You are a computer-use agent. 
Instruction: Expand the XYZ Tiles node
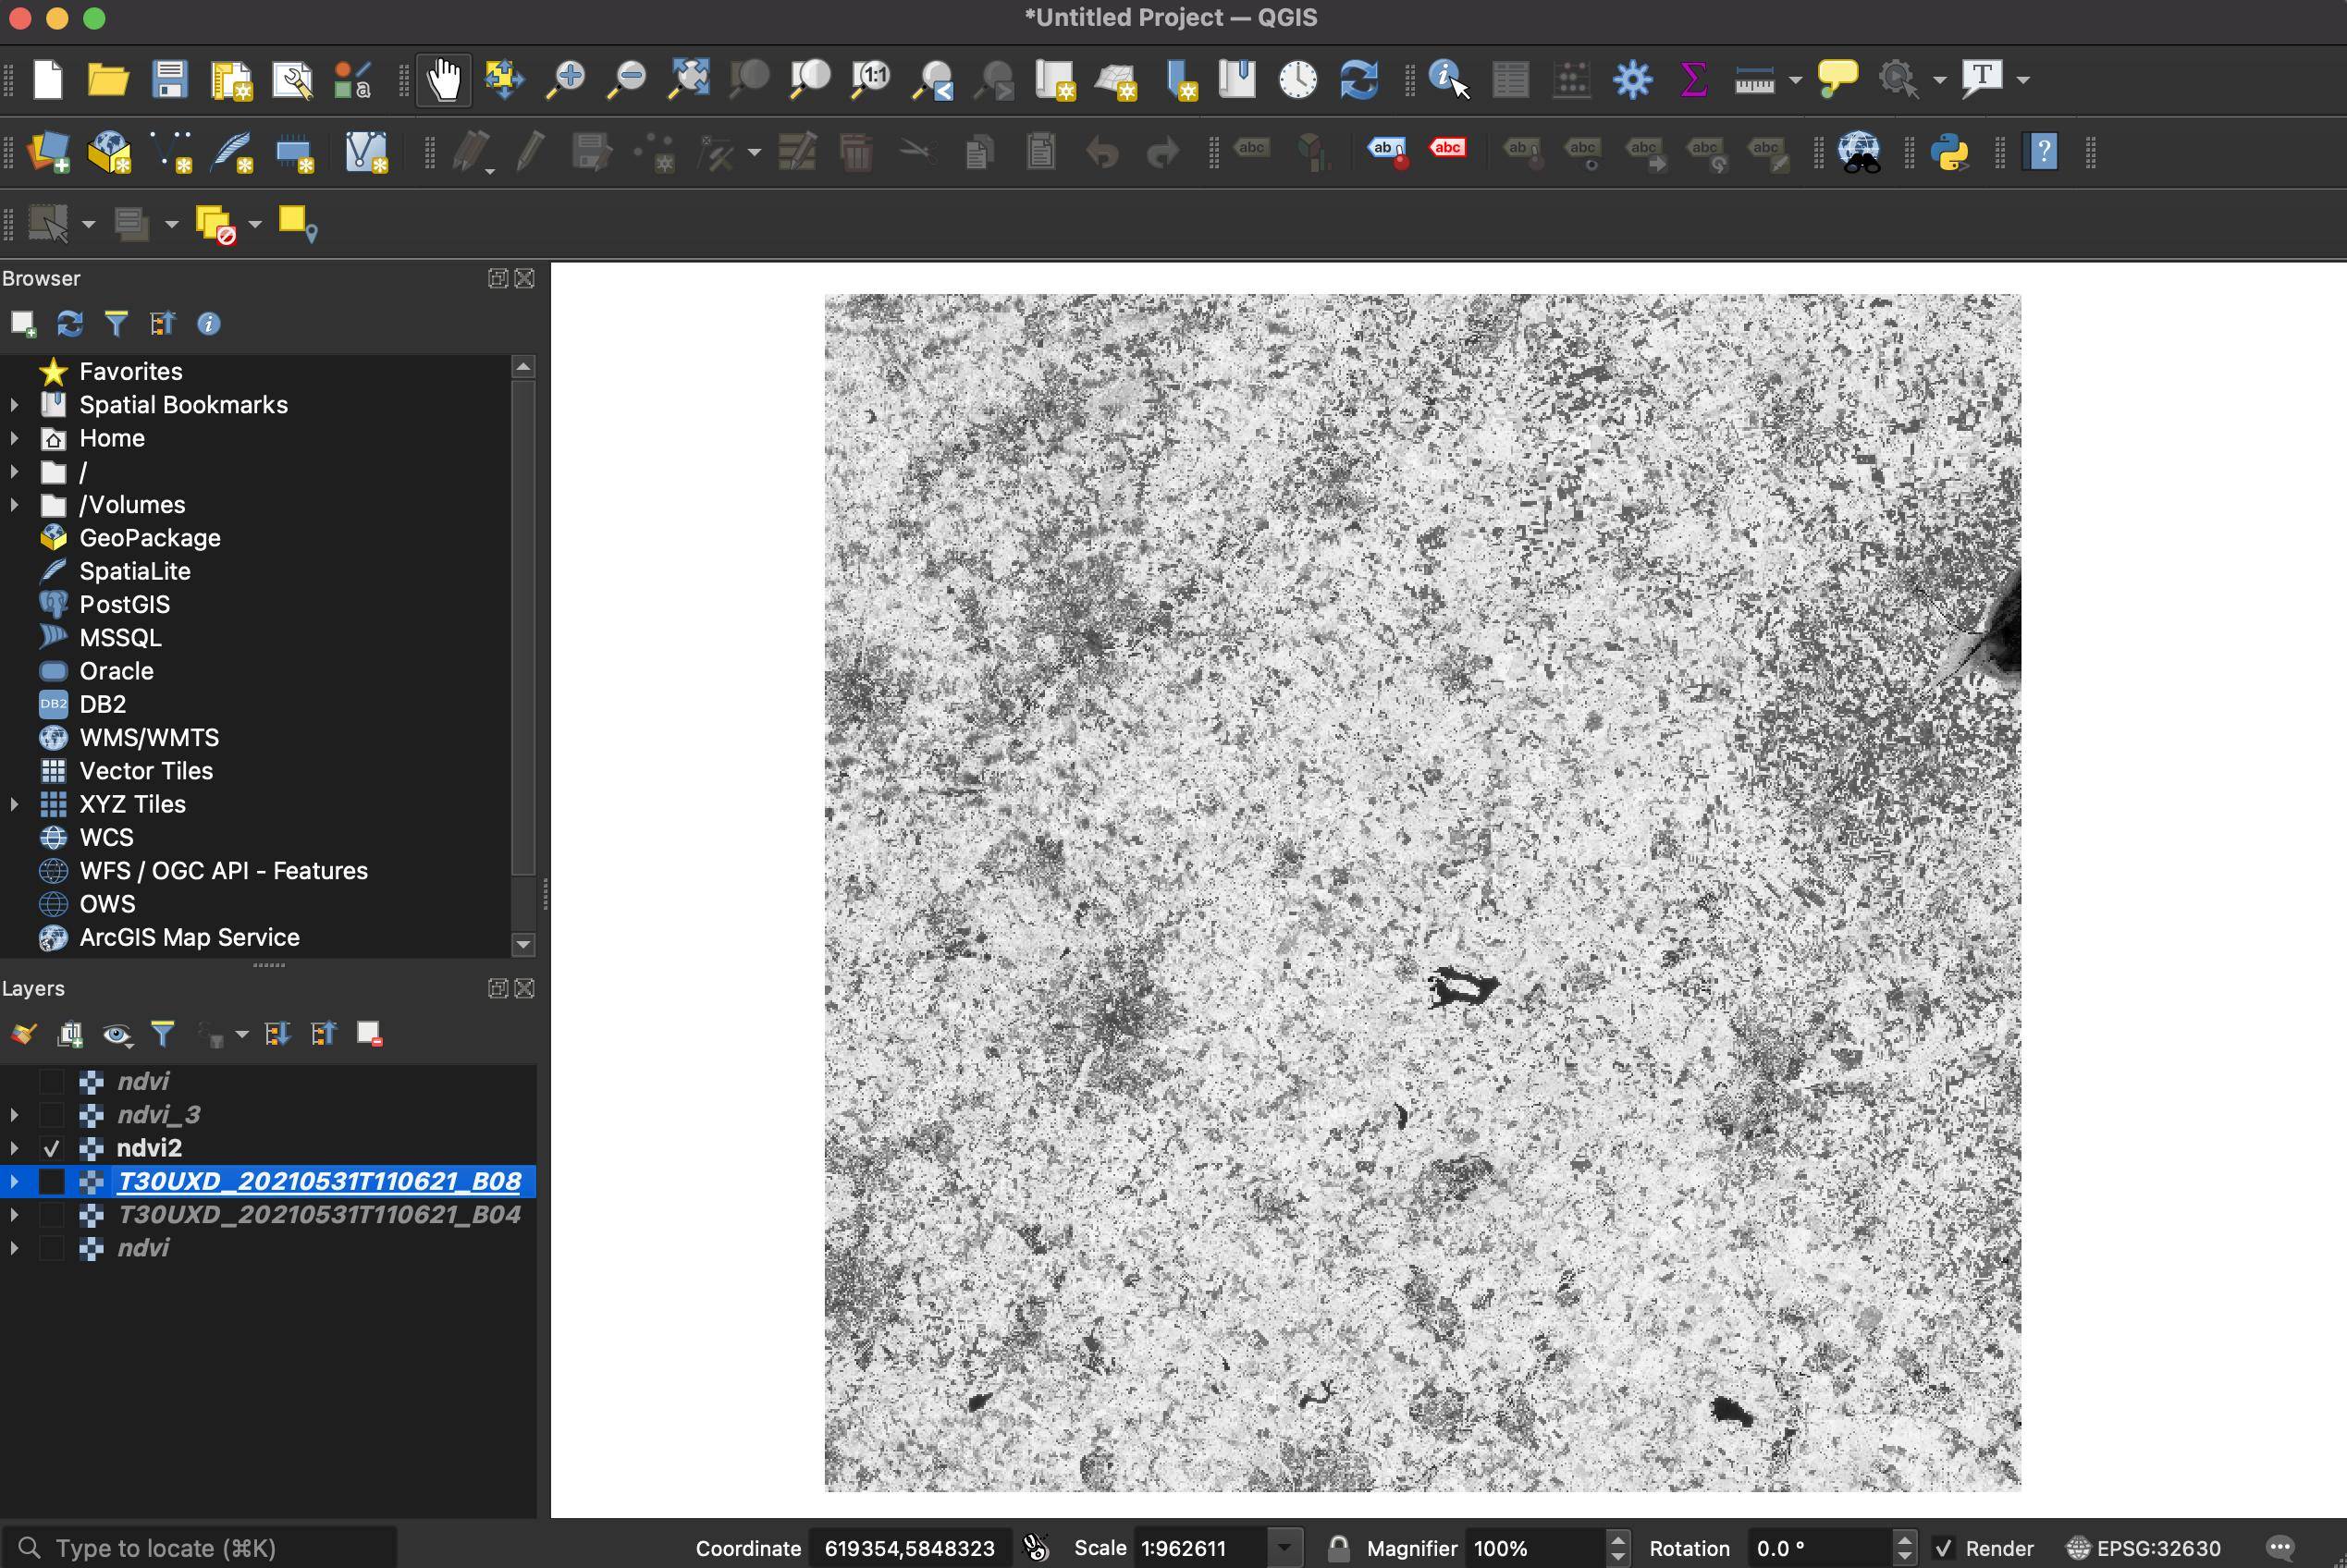tap(14, 804)
